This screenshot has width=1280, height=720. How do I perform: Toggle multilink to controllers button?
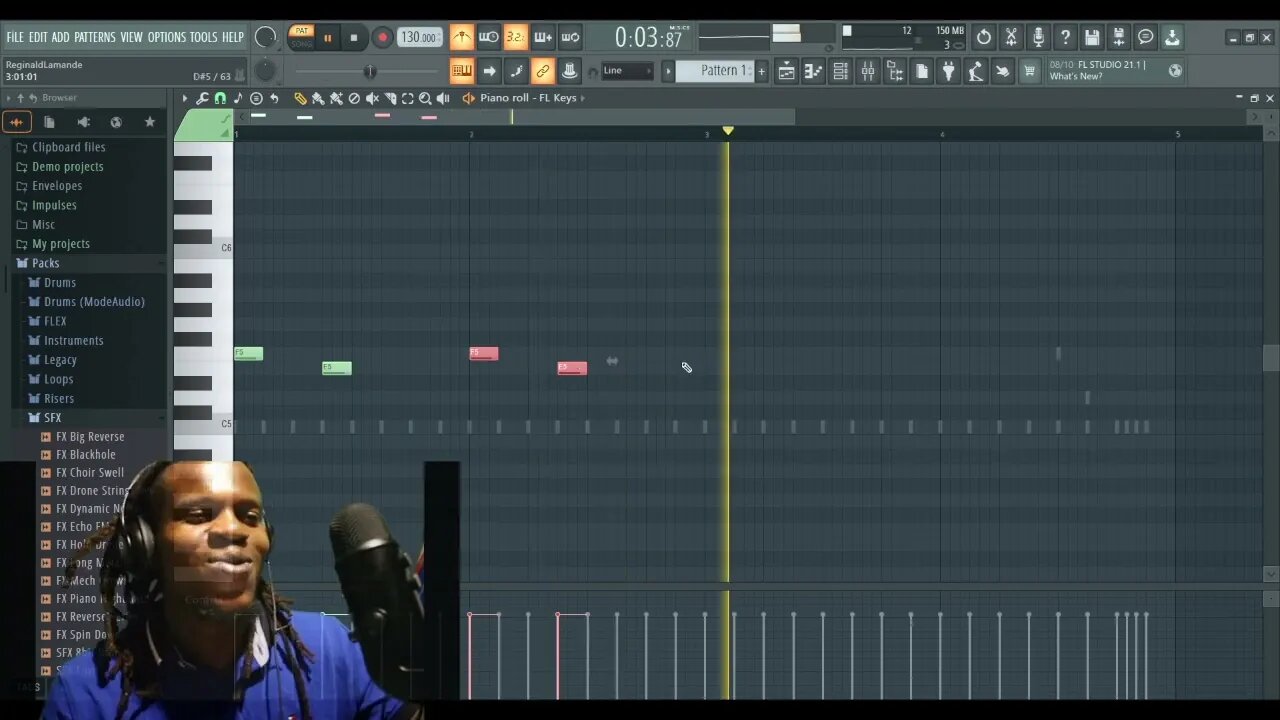pyautogui.click(x=570, y=71)
